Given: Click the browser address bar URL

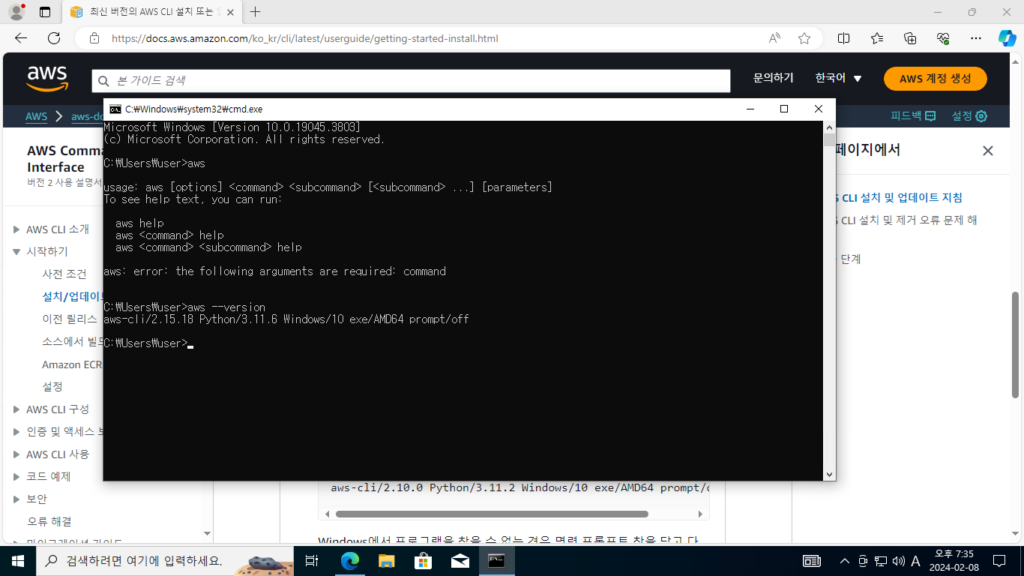Looking at the screenshot, I should 304,39.
